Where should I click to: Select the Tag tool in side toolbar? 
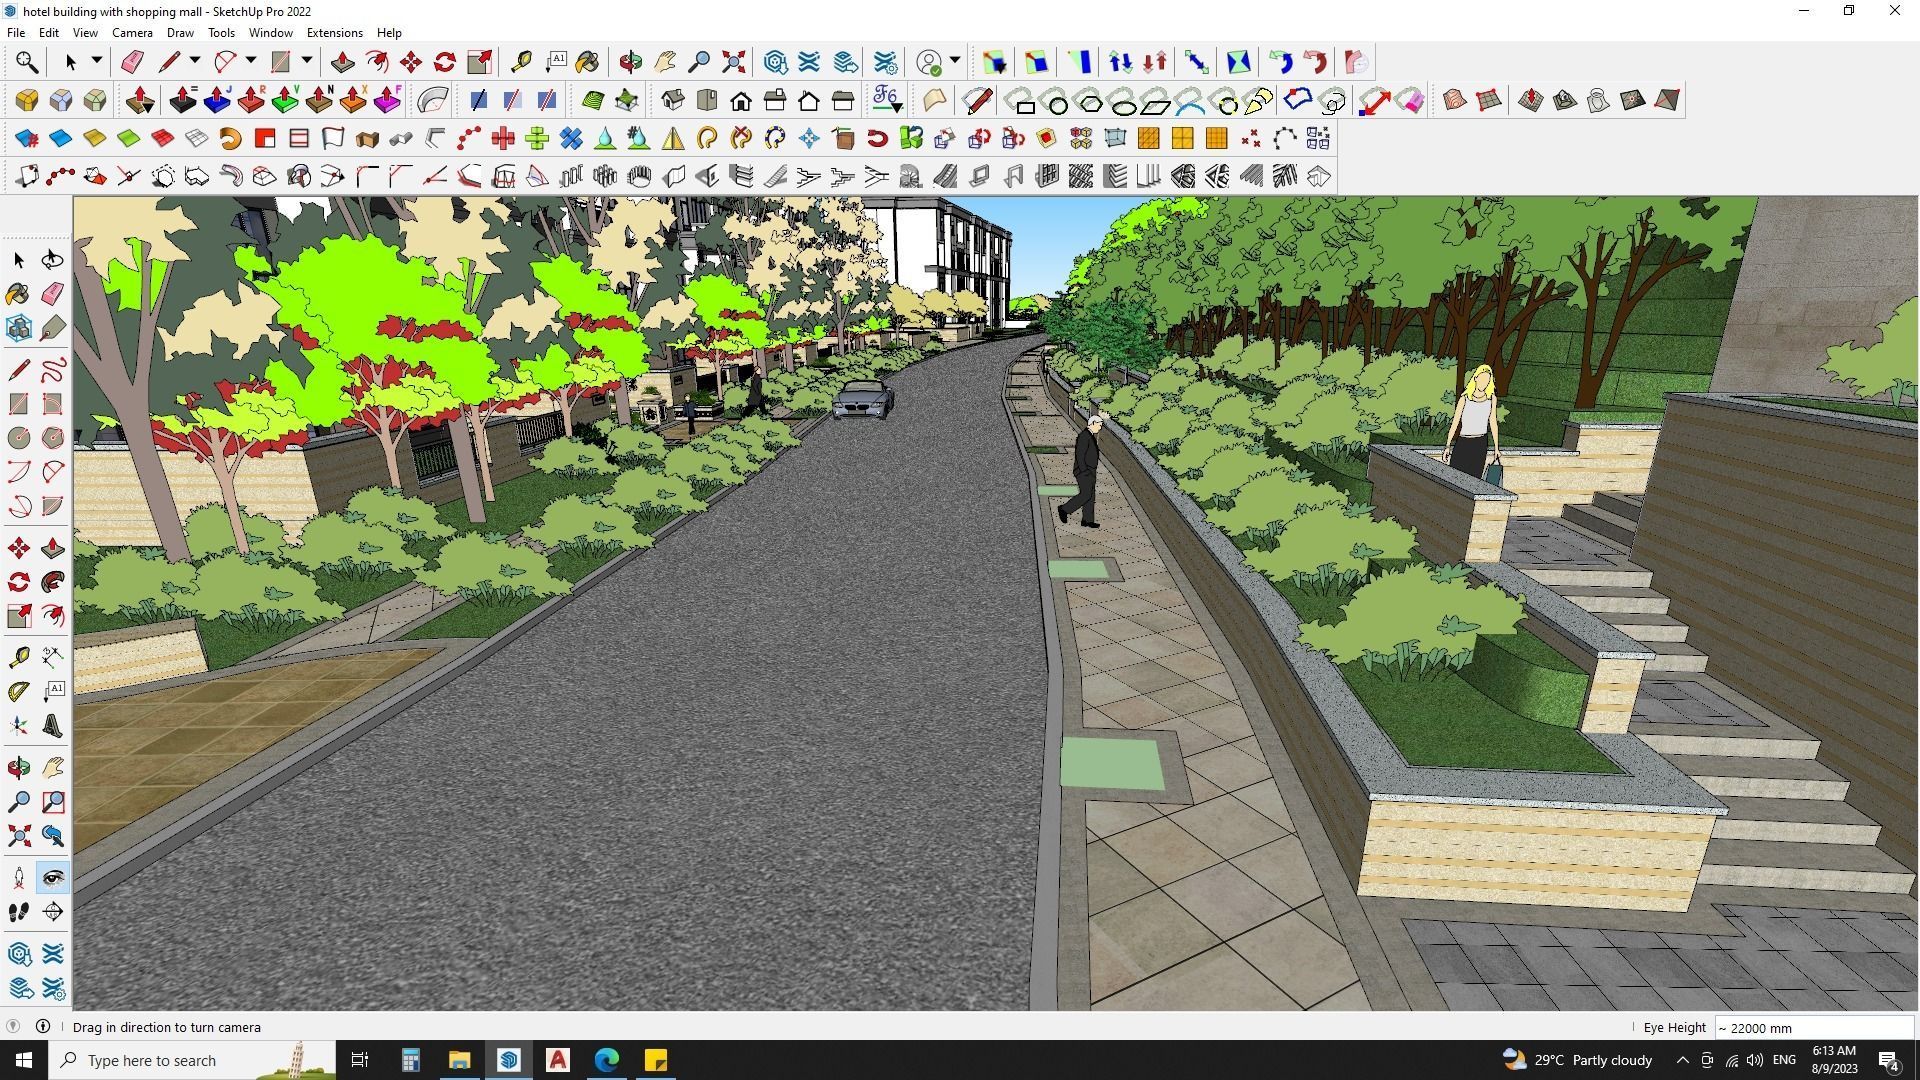coord(53,328)
